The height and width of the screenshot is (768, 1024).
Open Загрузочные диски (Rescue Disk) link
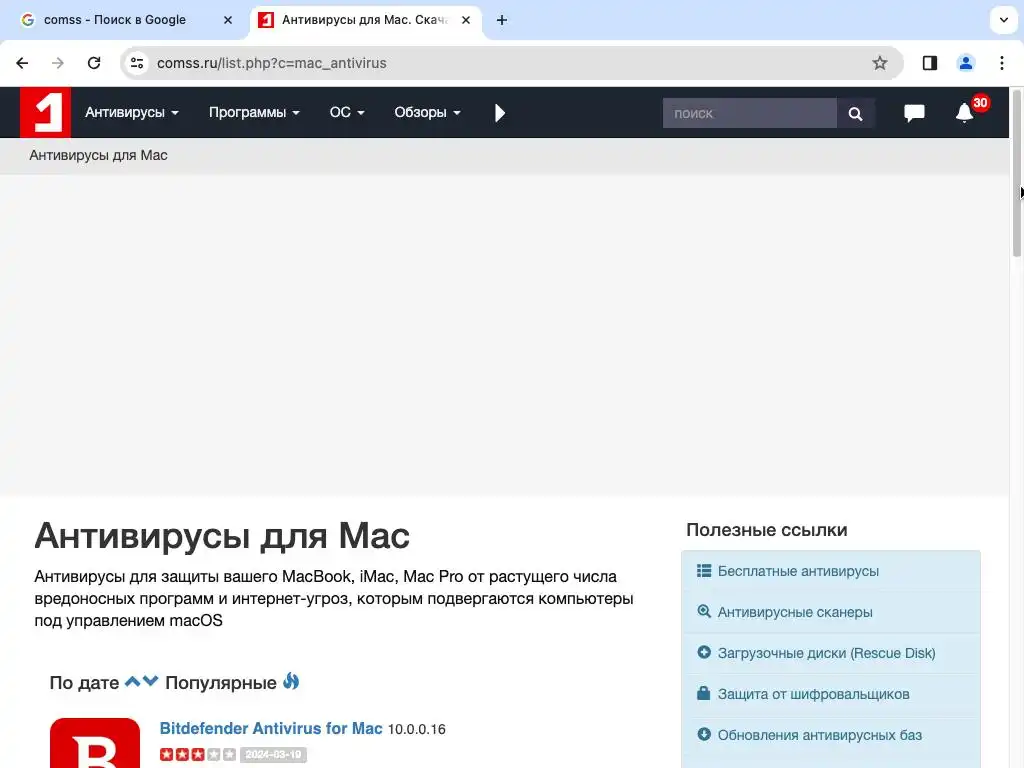tap(826, 653)
